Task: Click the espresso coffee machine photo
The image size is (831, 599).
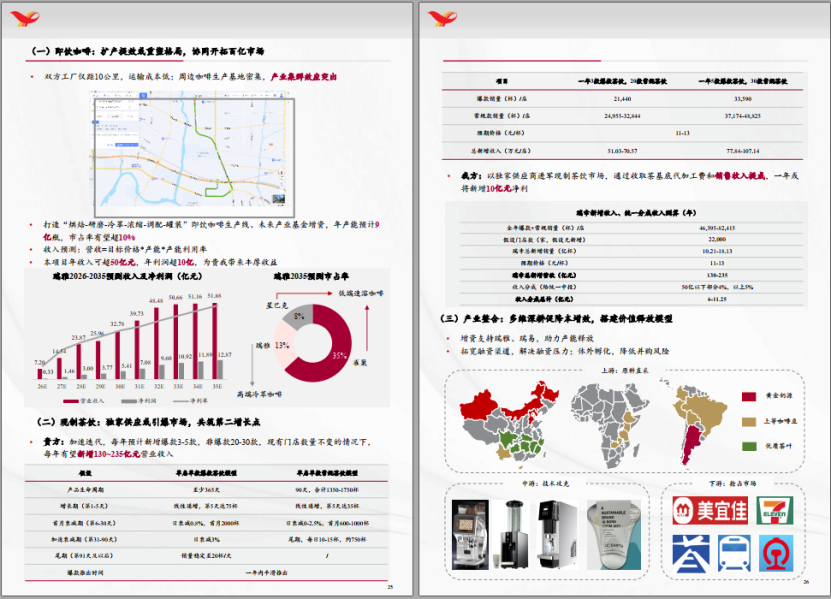Action: click(x=470, y=534)
